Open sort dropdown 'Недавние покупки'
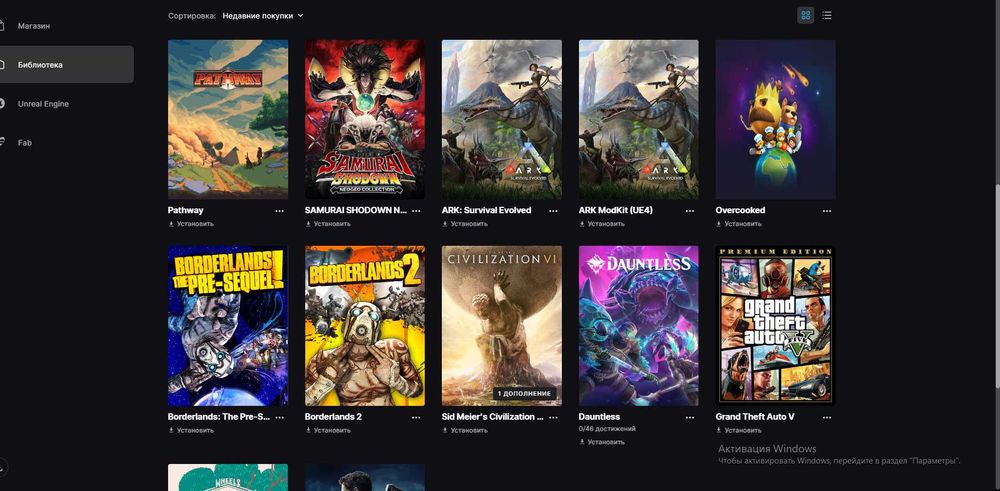 click(263, 15)
